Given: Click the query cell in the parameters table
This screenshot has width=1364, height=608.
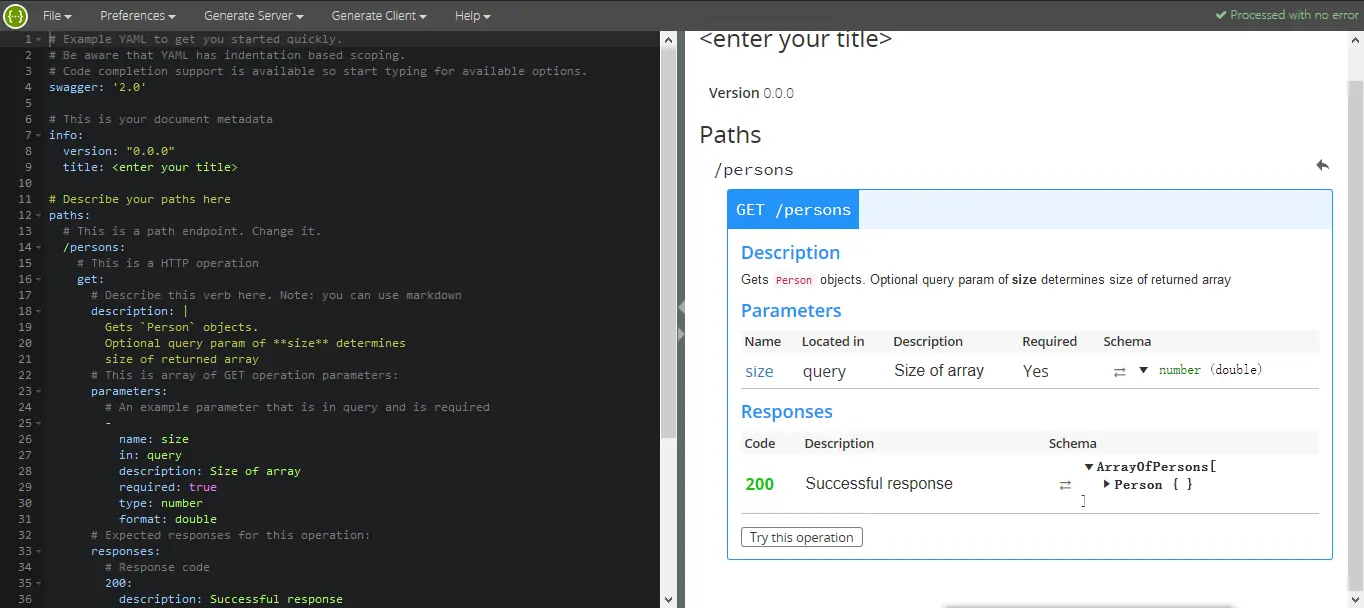Looking at the screenshot, I should click(x=824, y=371).
